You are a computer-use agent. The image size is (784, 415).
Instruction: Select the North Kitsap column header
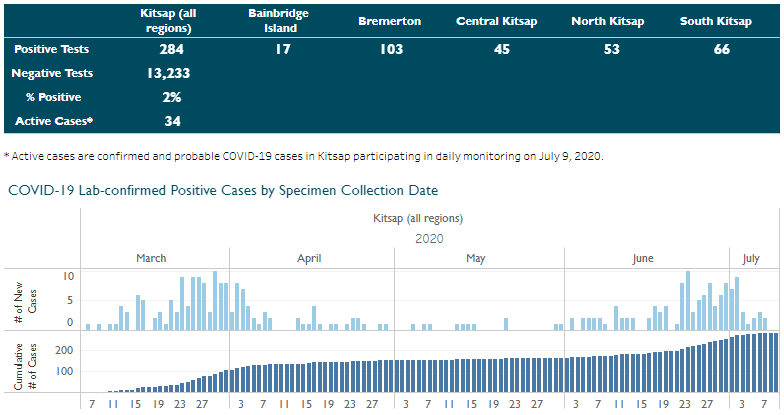point(608,20)
